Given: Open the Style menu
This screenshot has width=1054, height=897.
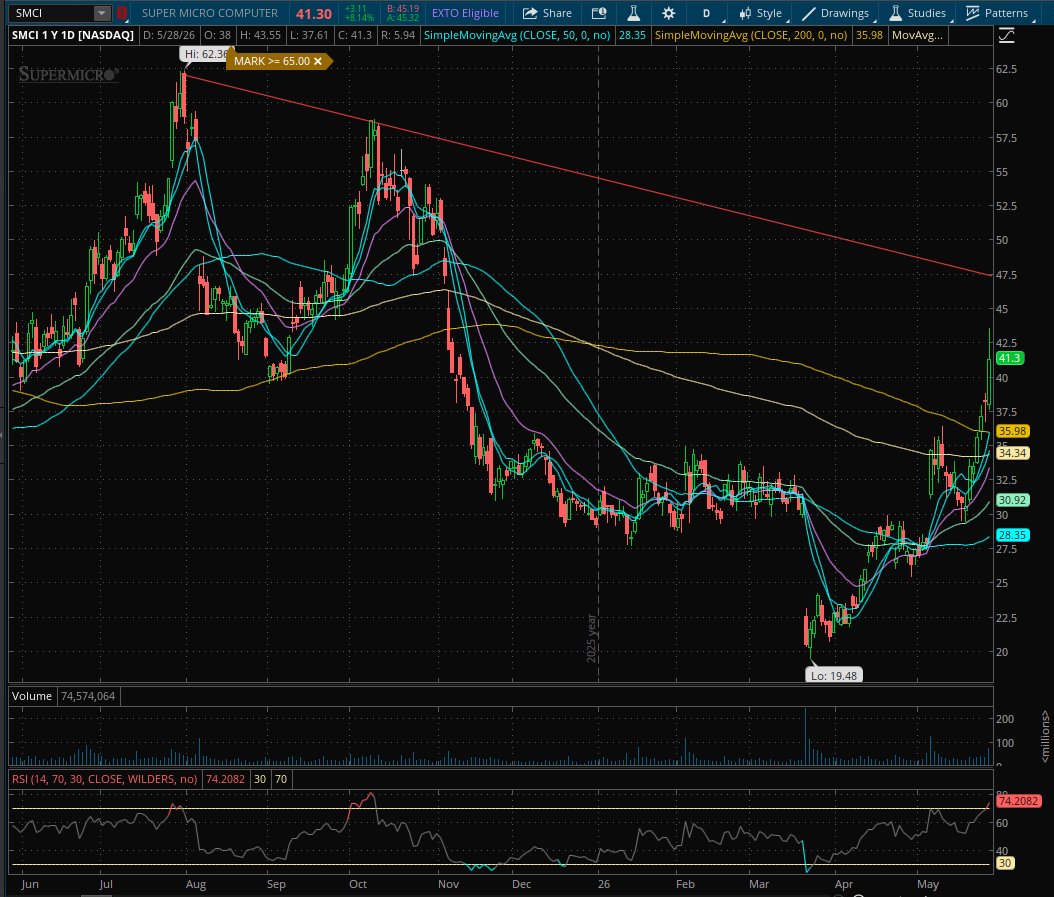Looking at the screenshot, I should [x=761, y=13].
